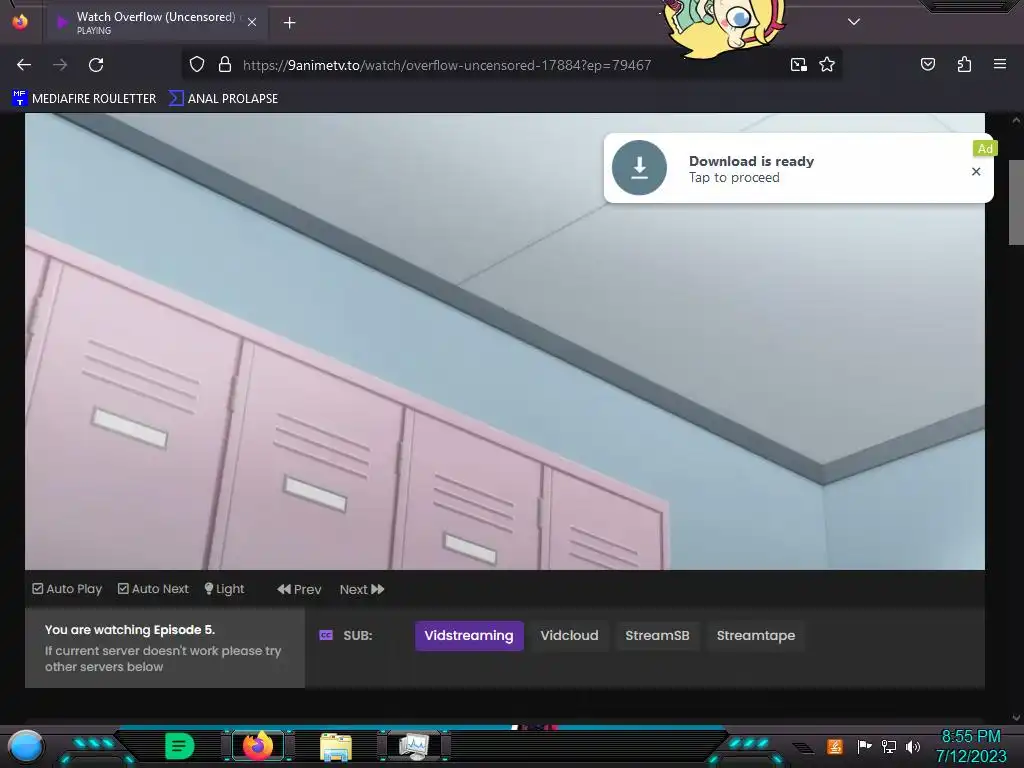
Task: Open the Firefox hamburger menu
Action: pyautogui.click(x=1000, y=64)
